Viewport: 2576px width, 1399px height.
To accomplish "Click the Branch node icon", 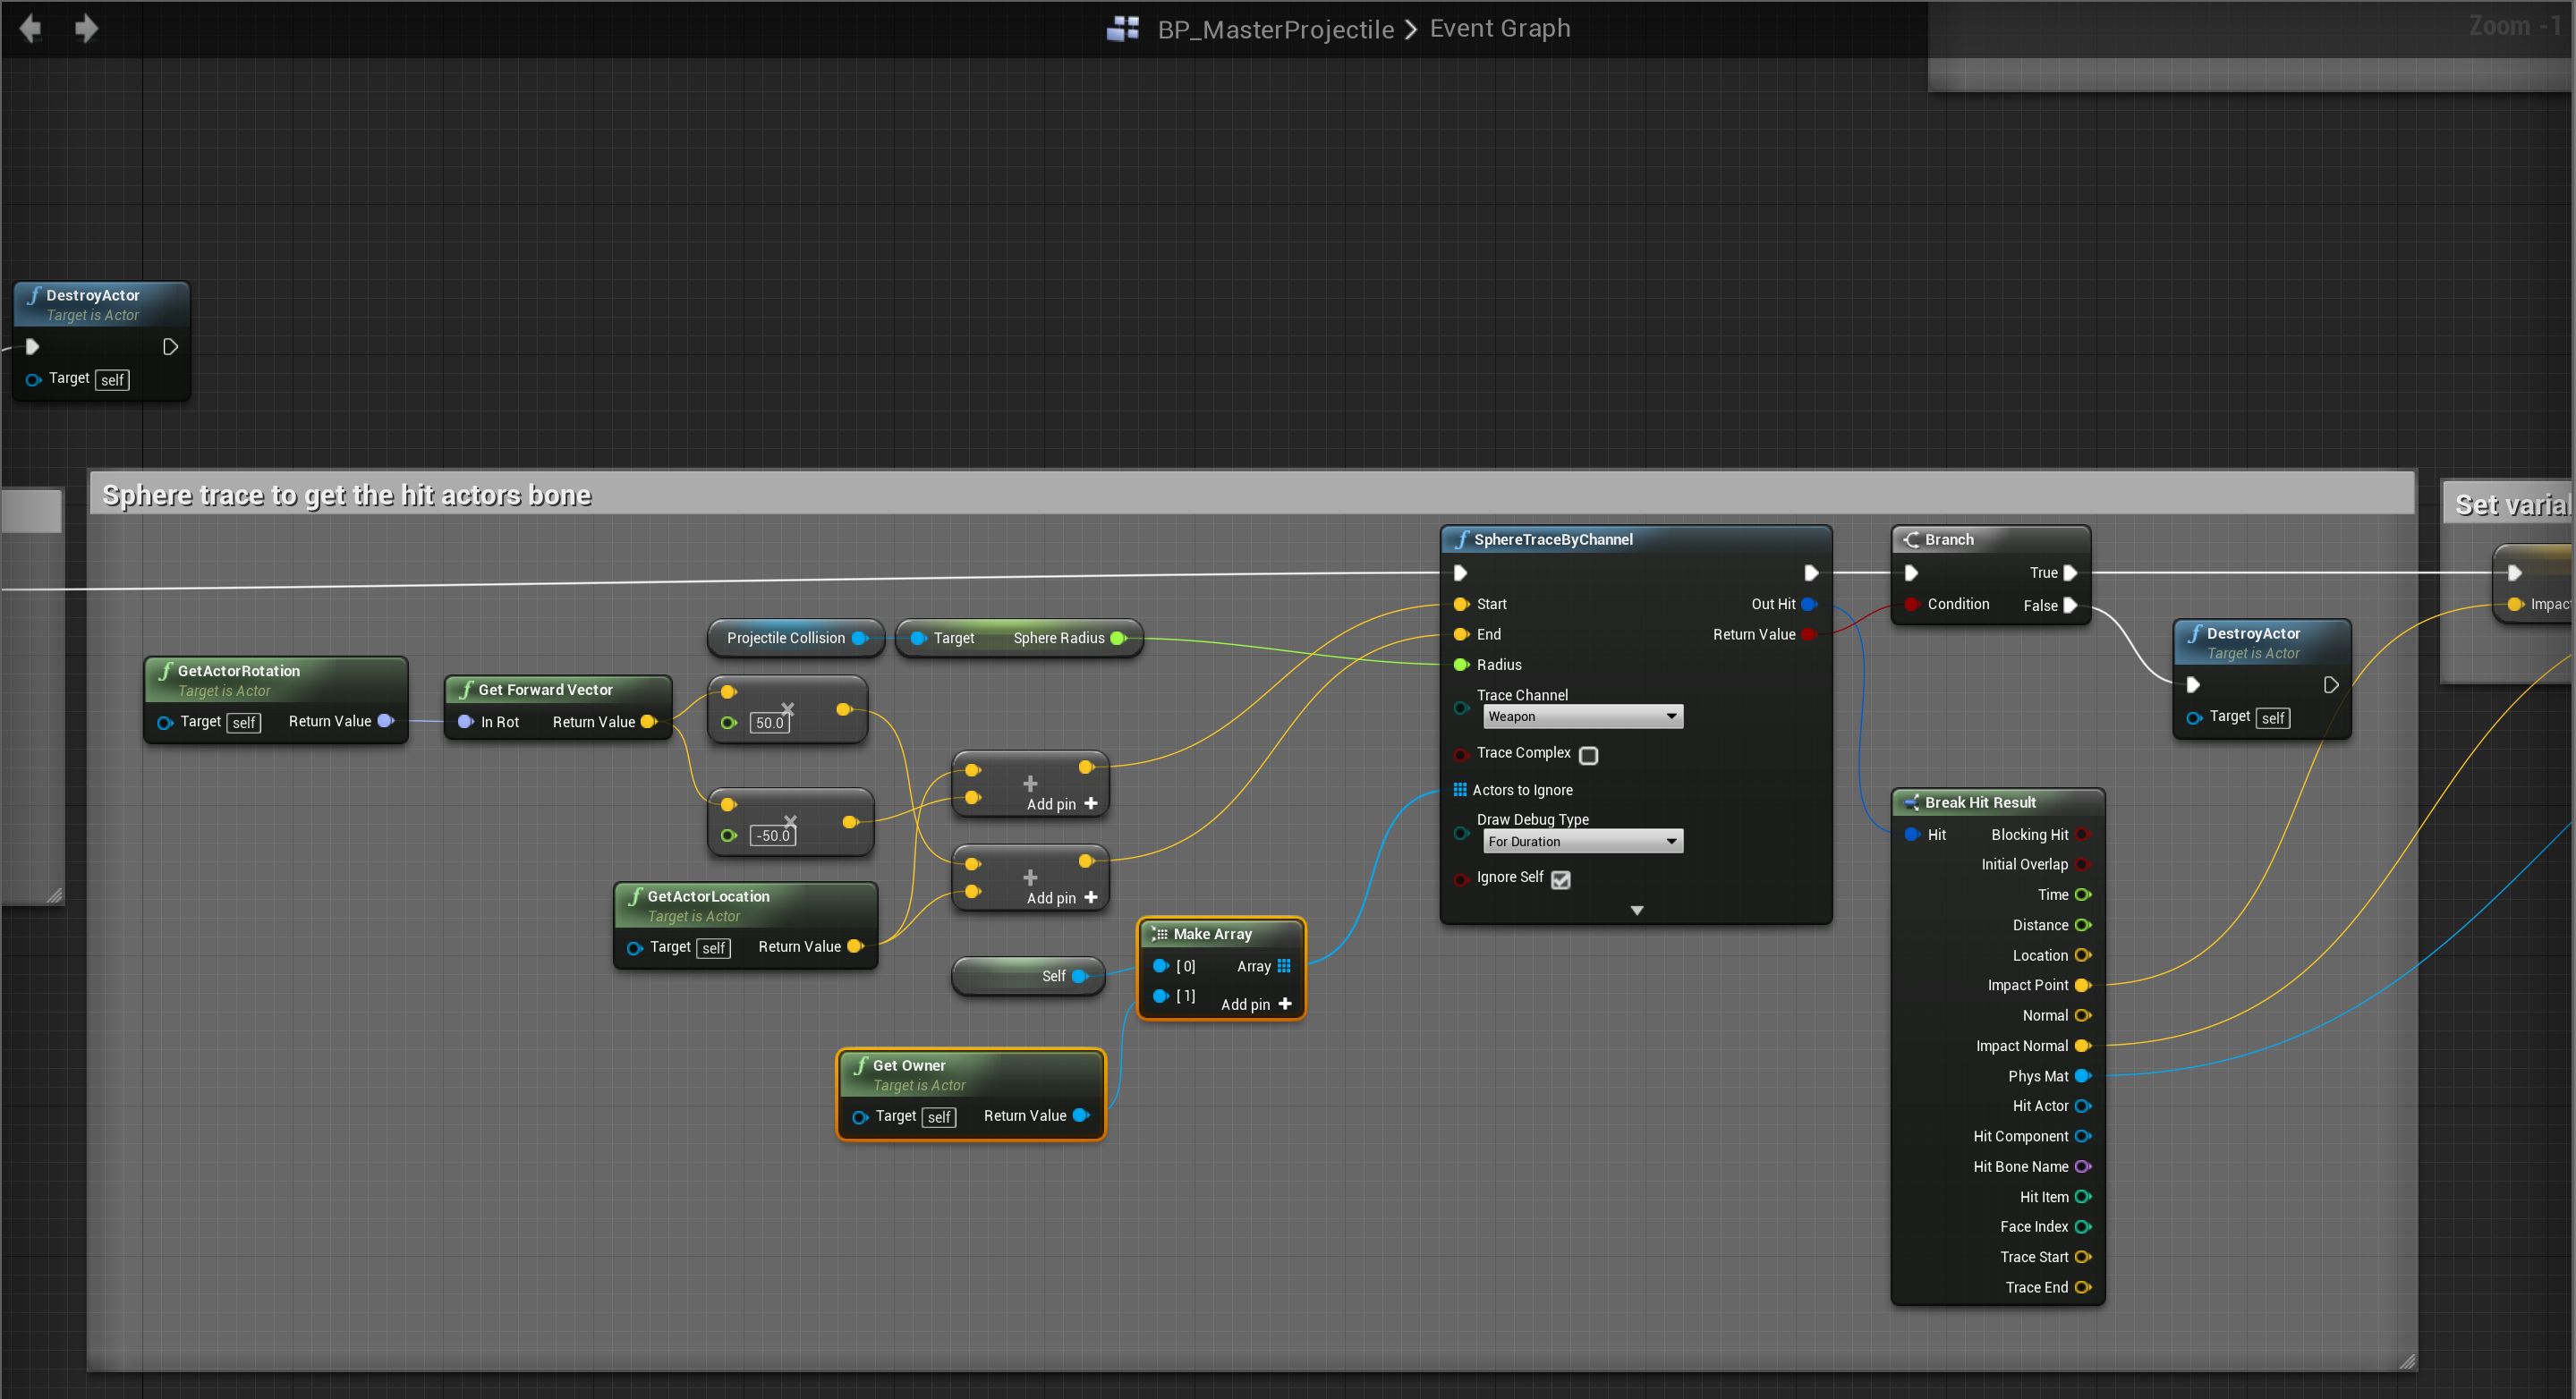I will (1911, 539).
